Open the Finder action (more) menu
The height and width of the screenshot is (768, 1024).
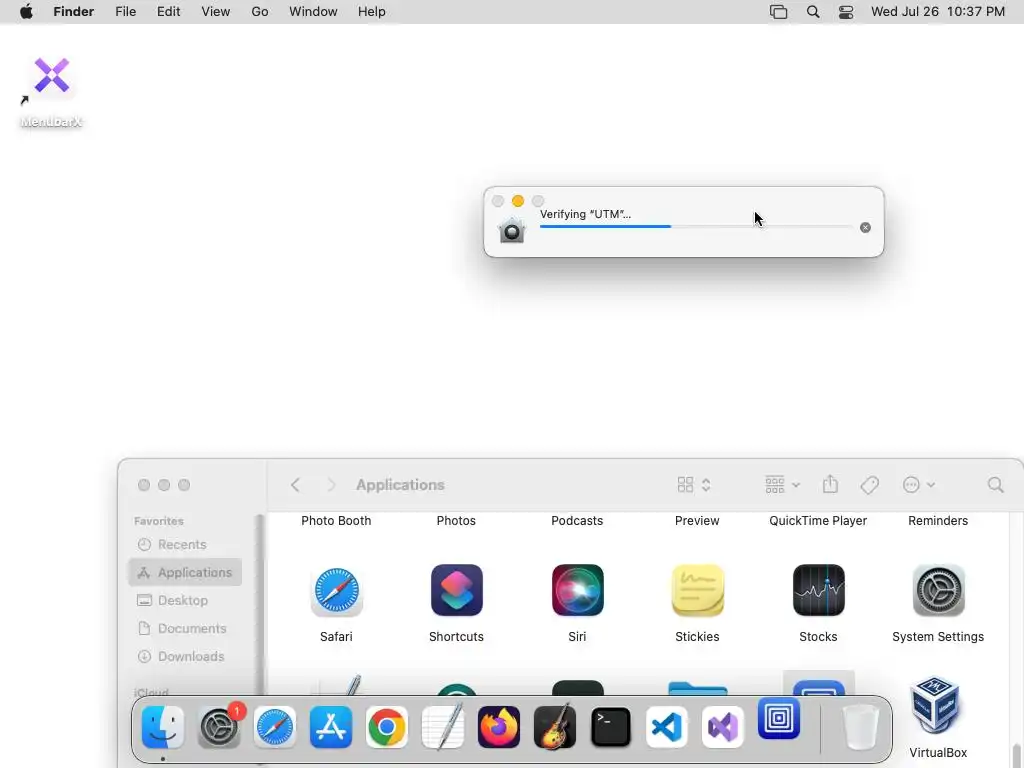(919, 485)
